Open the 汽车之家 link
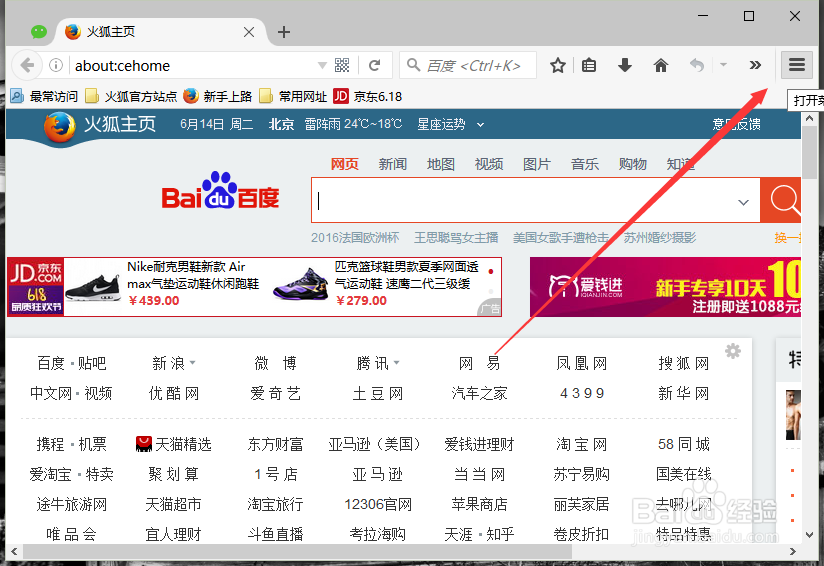The width and height of the screenshot is (824, 566). 479,393
